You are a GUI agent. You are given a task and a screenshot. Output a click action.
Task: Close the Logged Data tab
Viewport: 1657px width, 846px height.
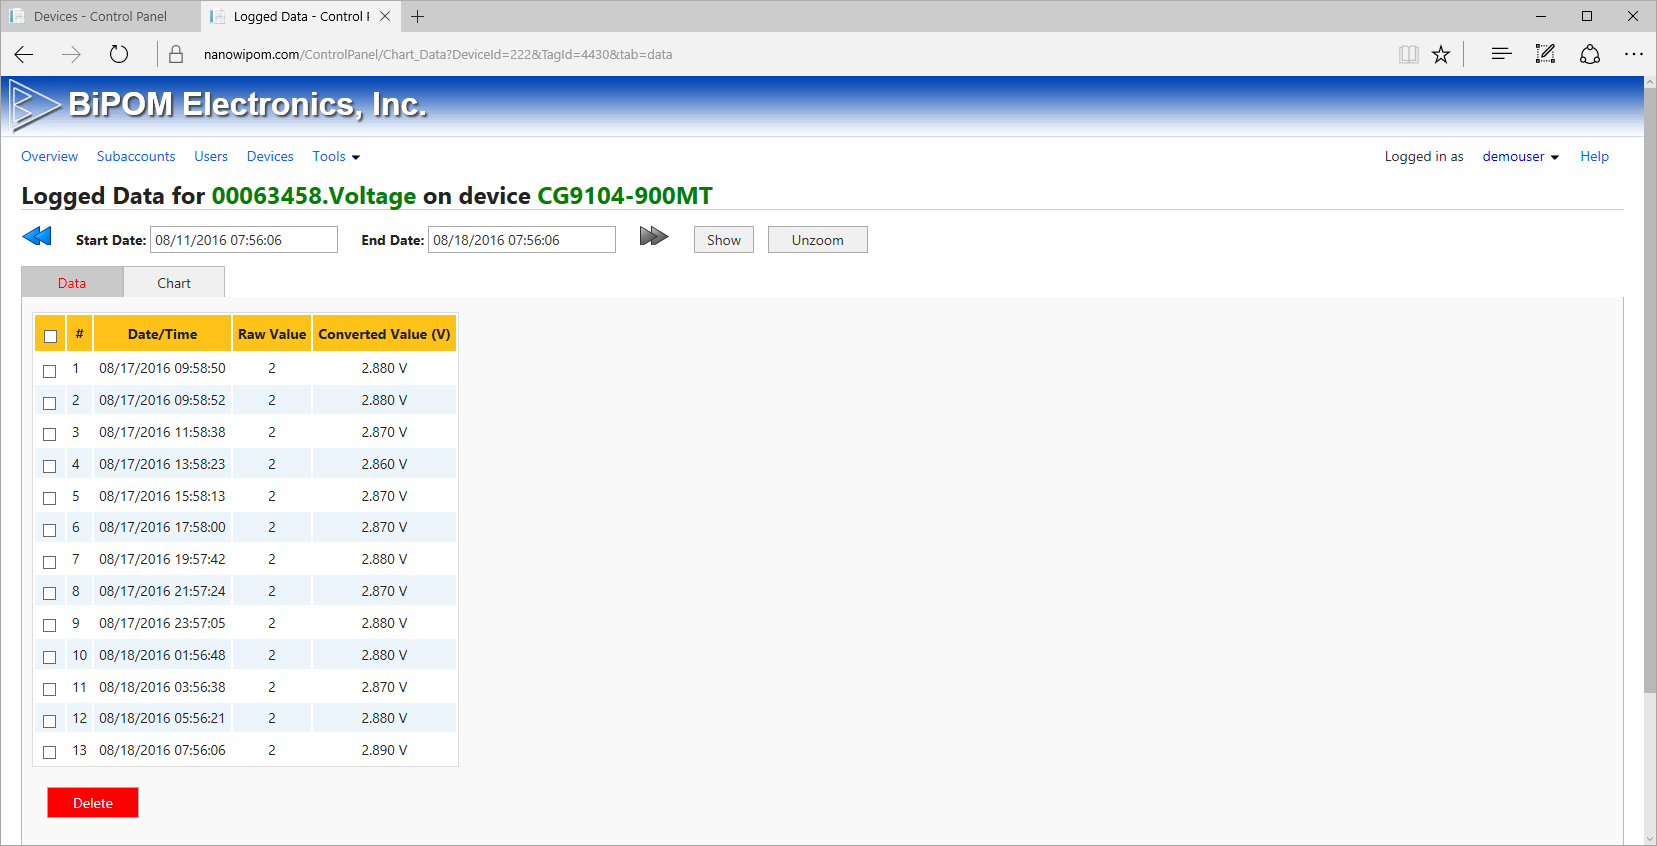point(385,16)
